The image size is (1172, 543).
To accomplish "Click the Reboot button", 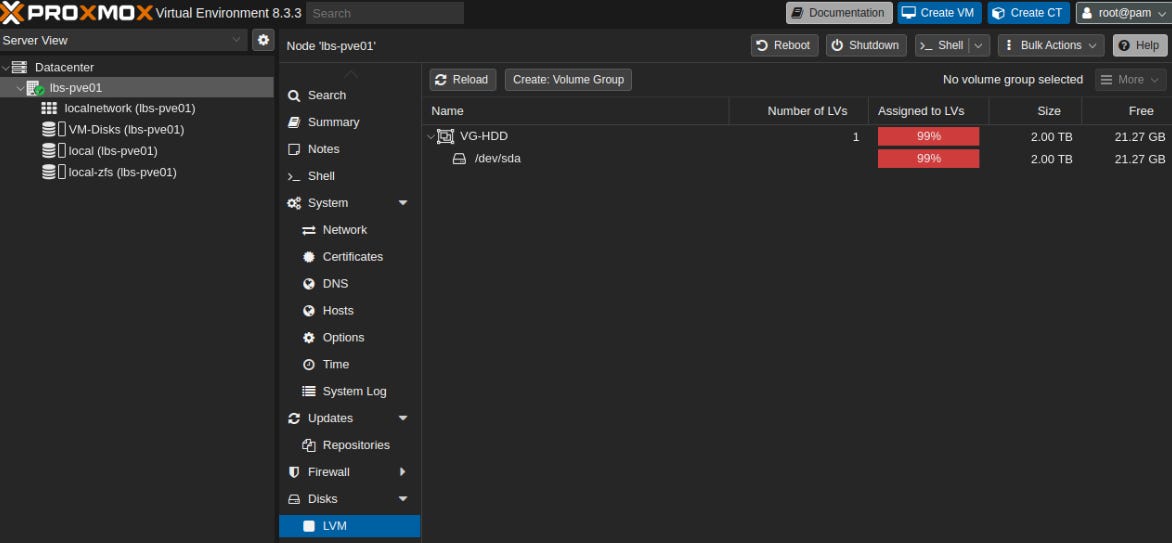I will tap(784, 46).
